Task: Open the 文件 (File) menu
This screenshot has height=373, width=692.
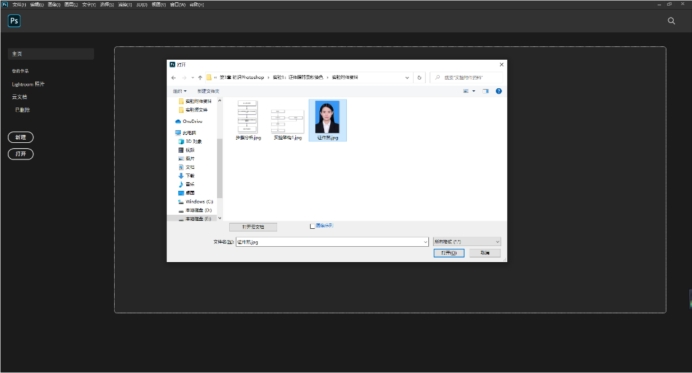Action: [19, 4]
